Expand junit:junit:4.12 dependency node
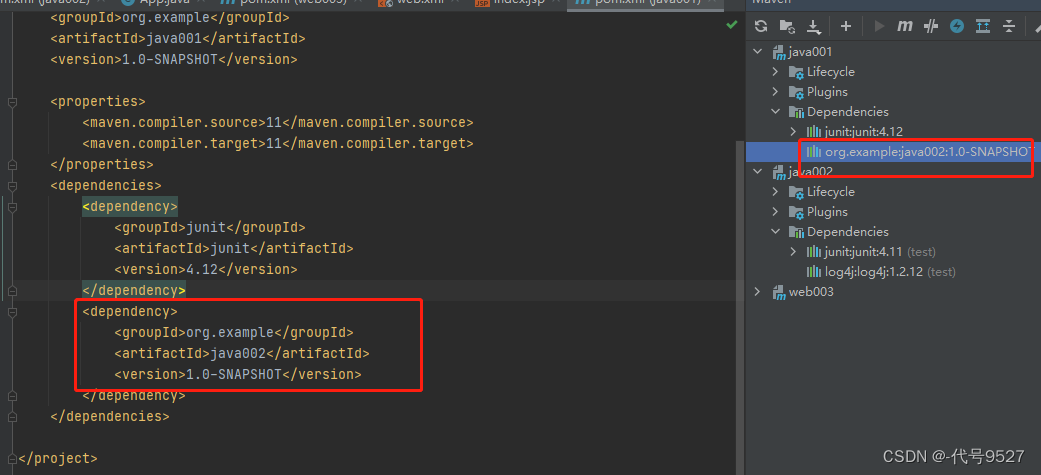Image resolution: width=1041 pixels, height=475 pixels. (793, 132)
